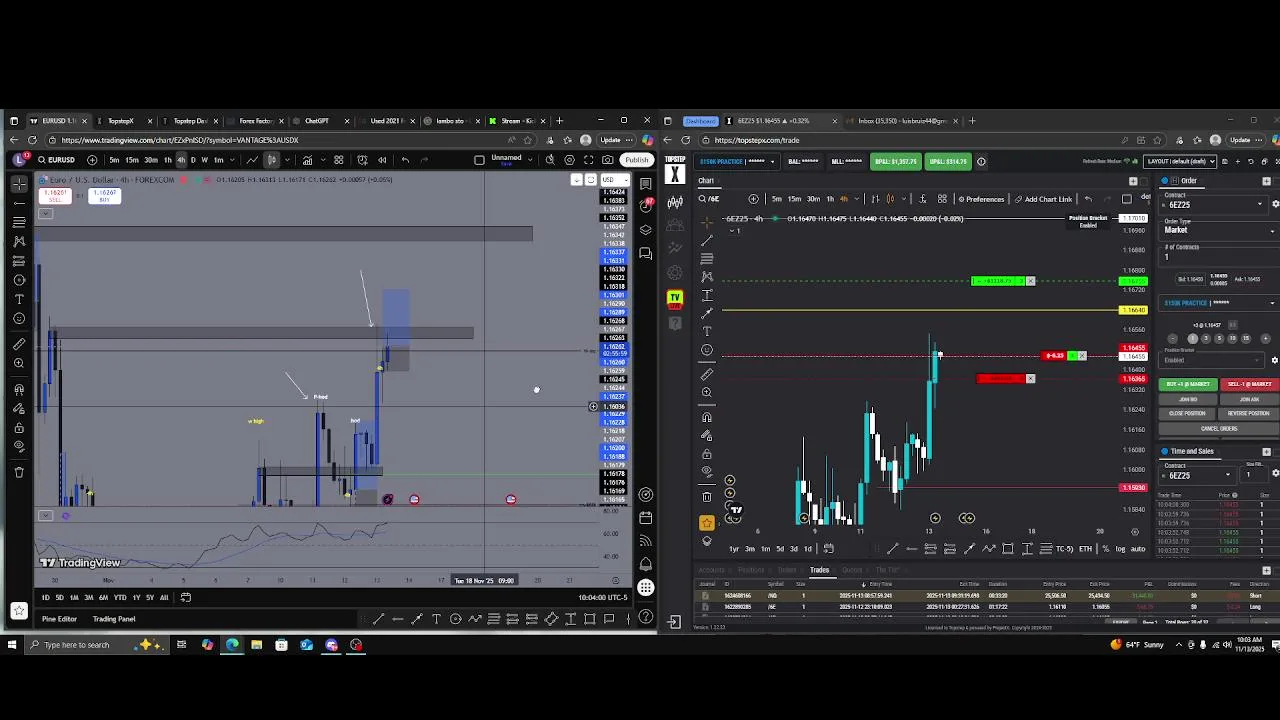The width and height of the screenshot is (1280, 720).
Task: Switch to the TopstepX Dashboard browser tab
Action: 700,121
